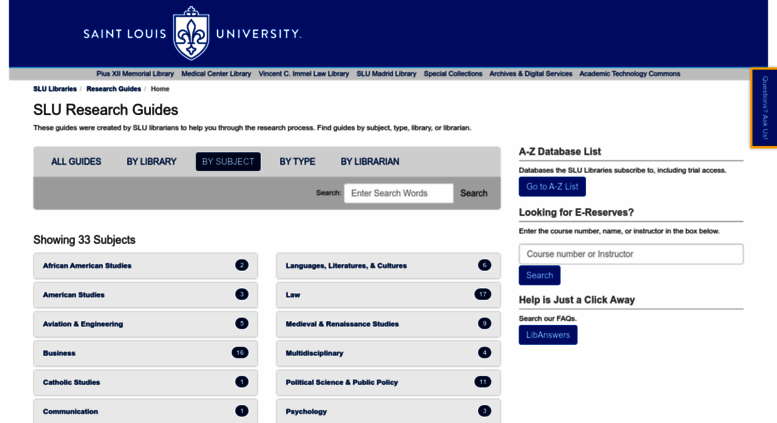Visit Special Collections page

(x=453, y=74)
